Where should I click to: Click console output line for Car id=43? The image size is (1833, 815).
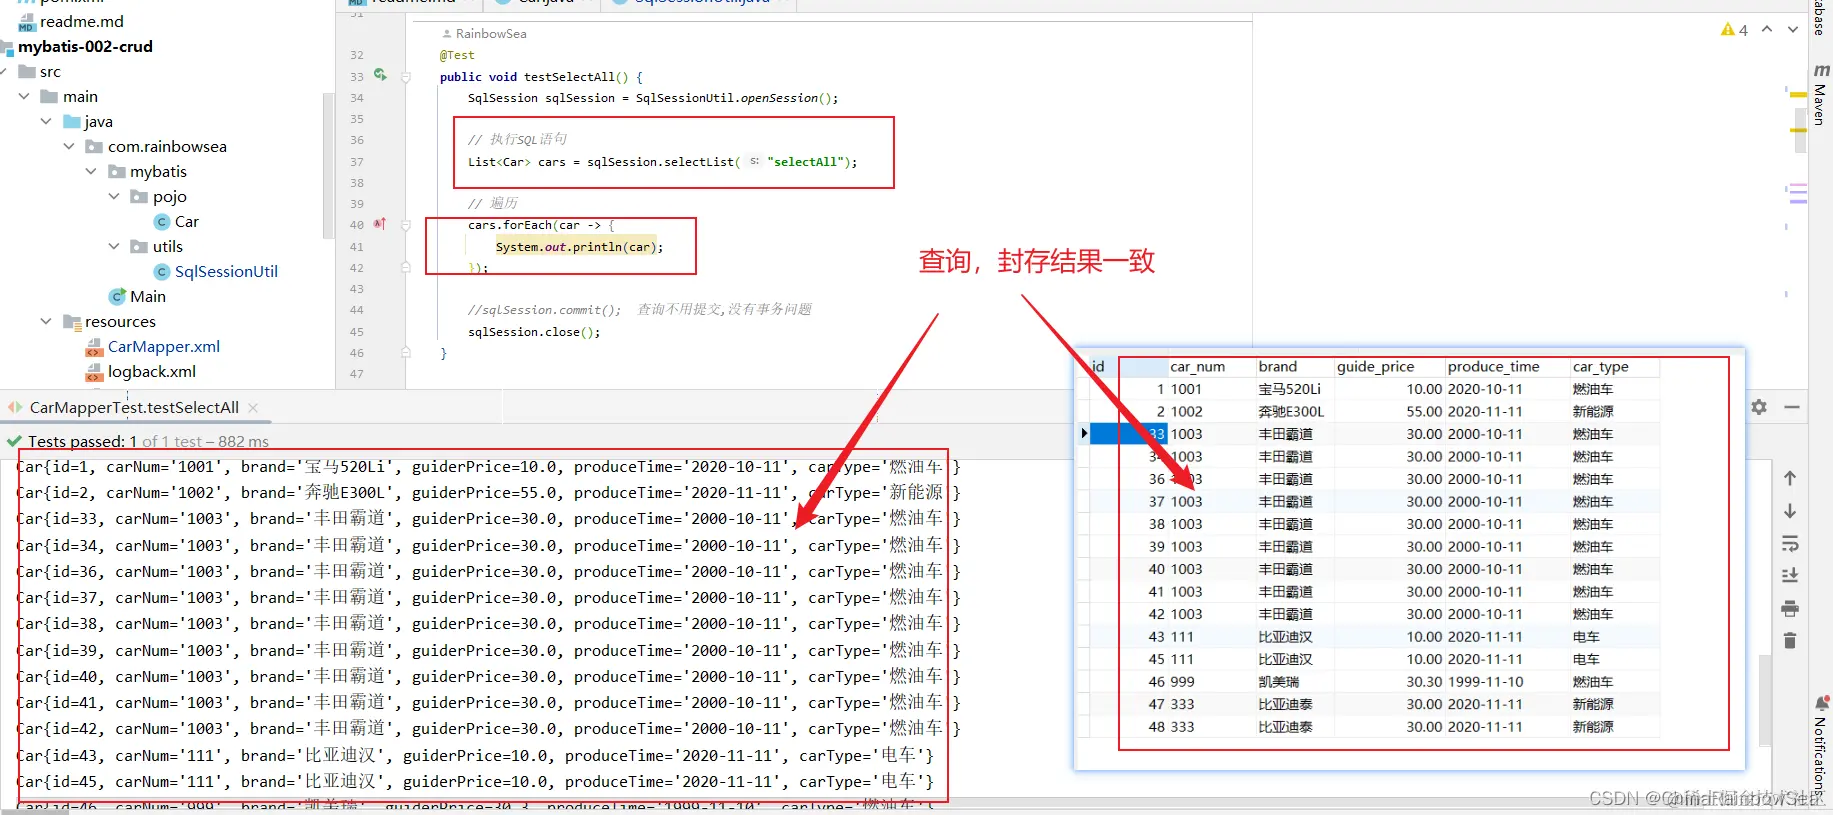[475, 755]
